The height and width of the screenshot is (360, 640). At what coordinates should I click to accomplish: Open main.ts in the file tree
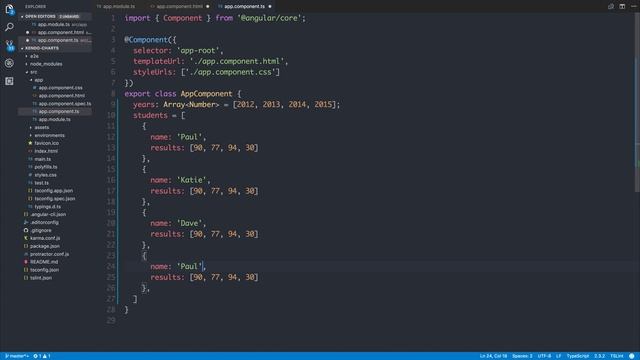click(42, 159)
